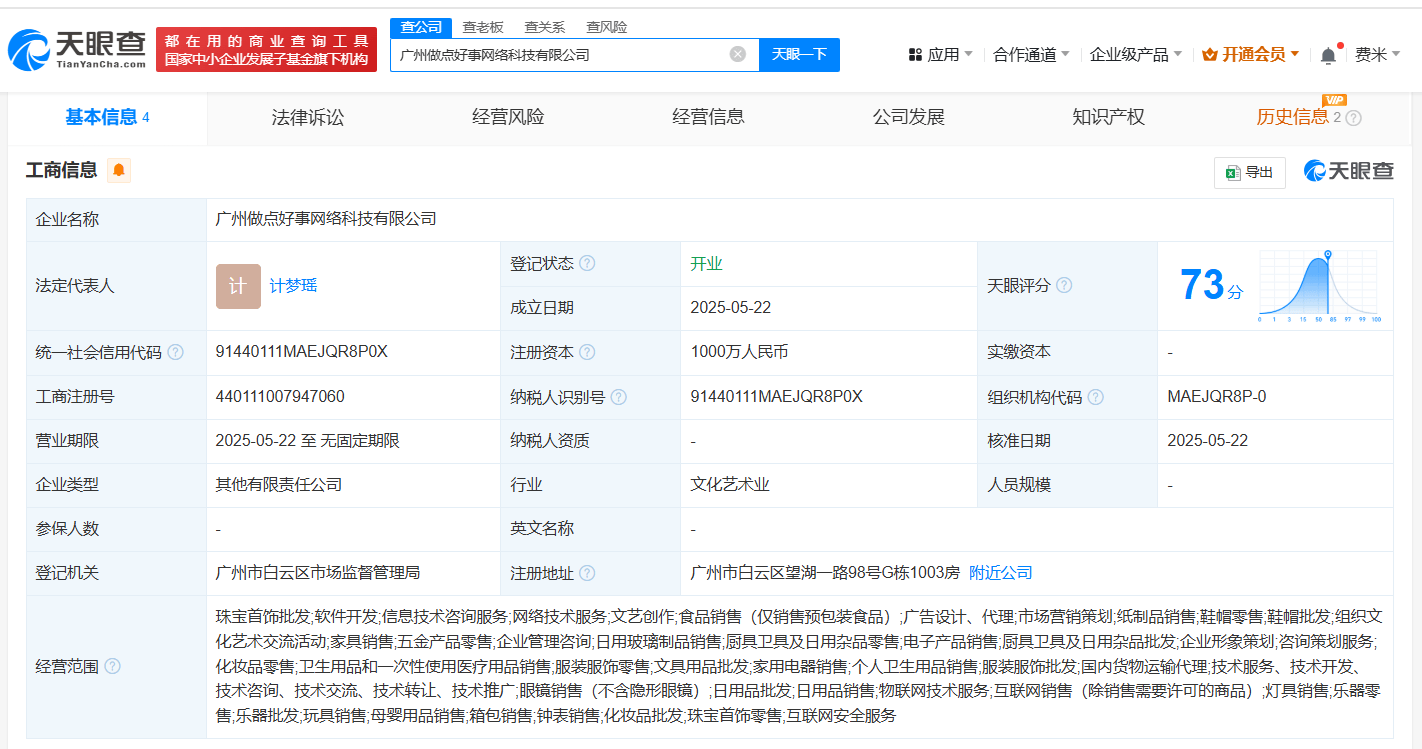Viewport: 1422px width, 749px height.
Task: Open the 计梦瑶 legal representative link
Action: (293, 286)
